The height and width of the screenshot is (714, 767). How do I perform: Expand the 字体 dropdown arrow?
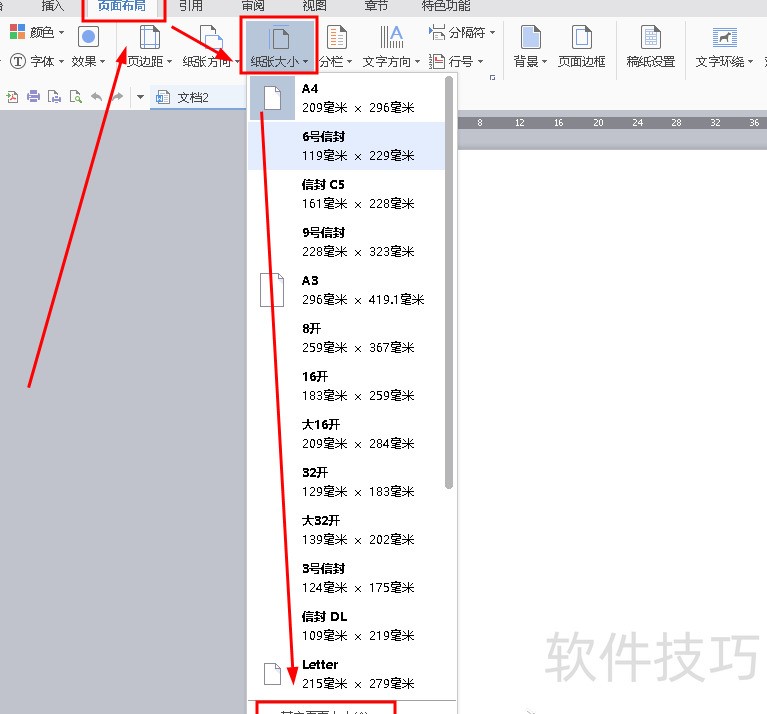click(x=61, y=62)
